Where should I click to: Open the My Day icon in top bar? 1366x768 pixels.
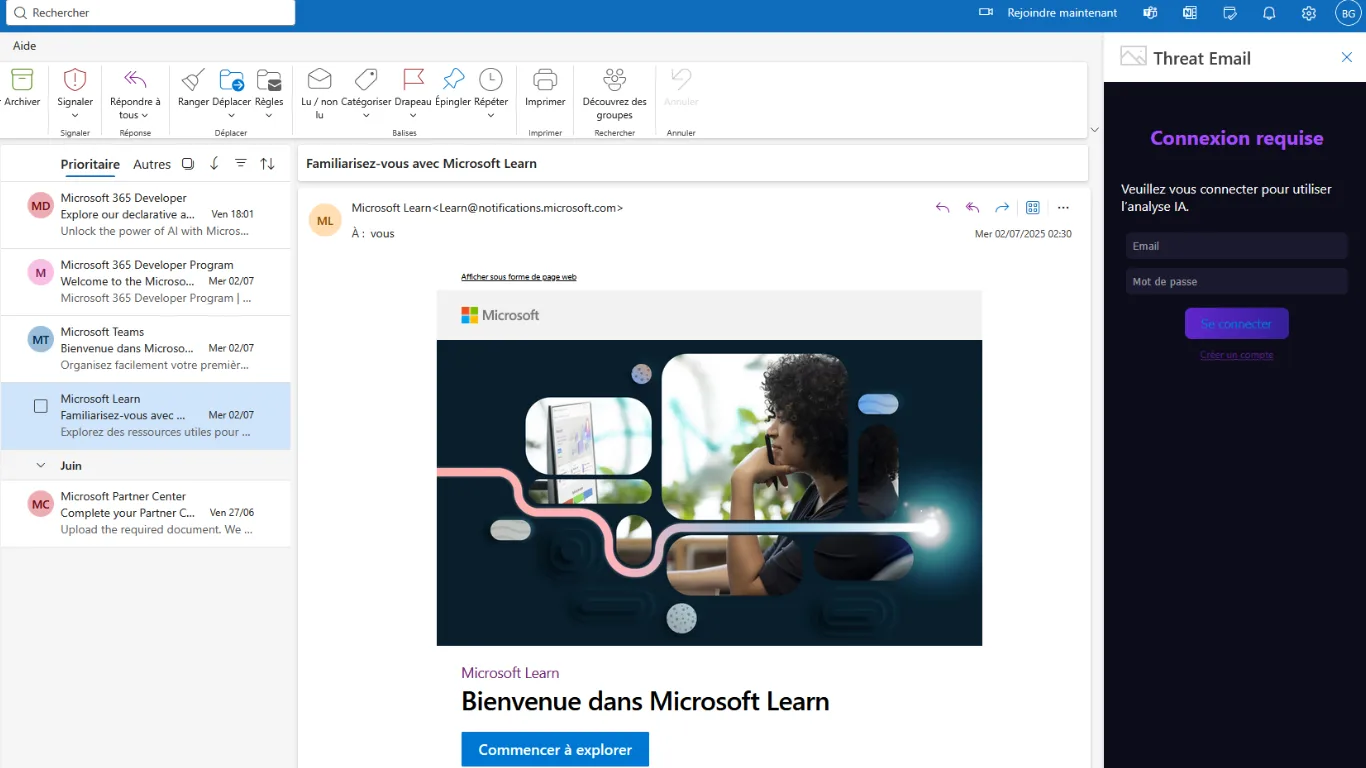(1230, 13)
